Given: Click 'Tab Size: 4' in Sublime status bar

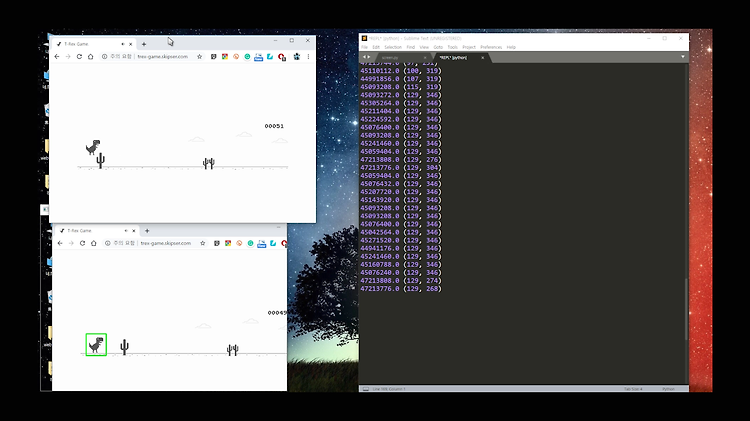Looking at the screenshot, I should click(x=633, y=389).
